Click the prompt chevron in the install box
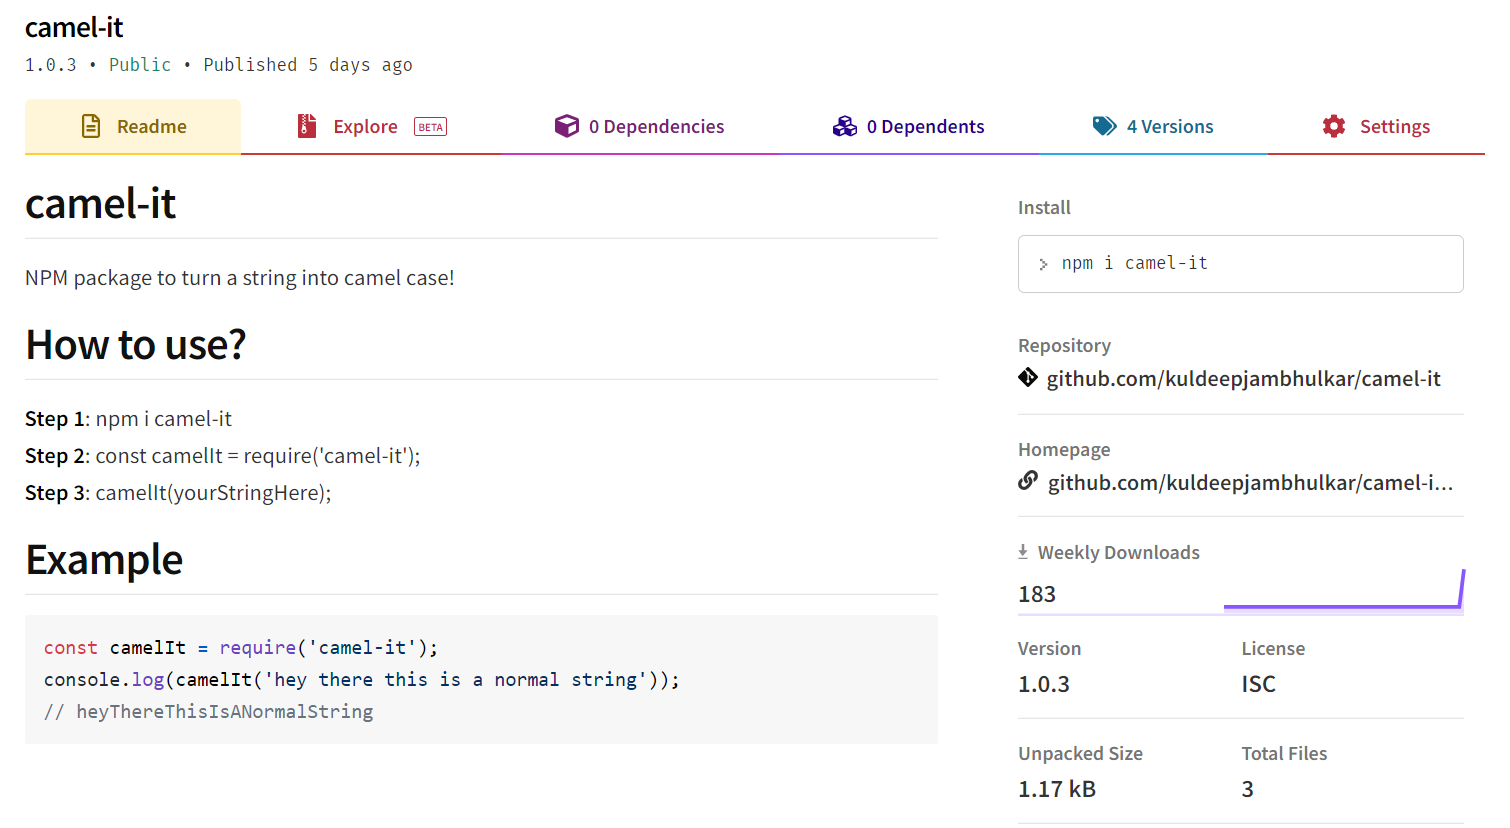1510x828 pixels. (x=1043, y=264)
